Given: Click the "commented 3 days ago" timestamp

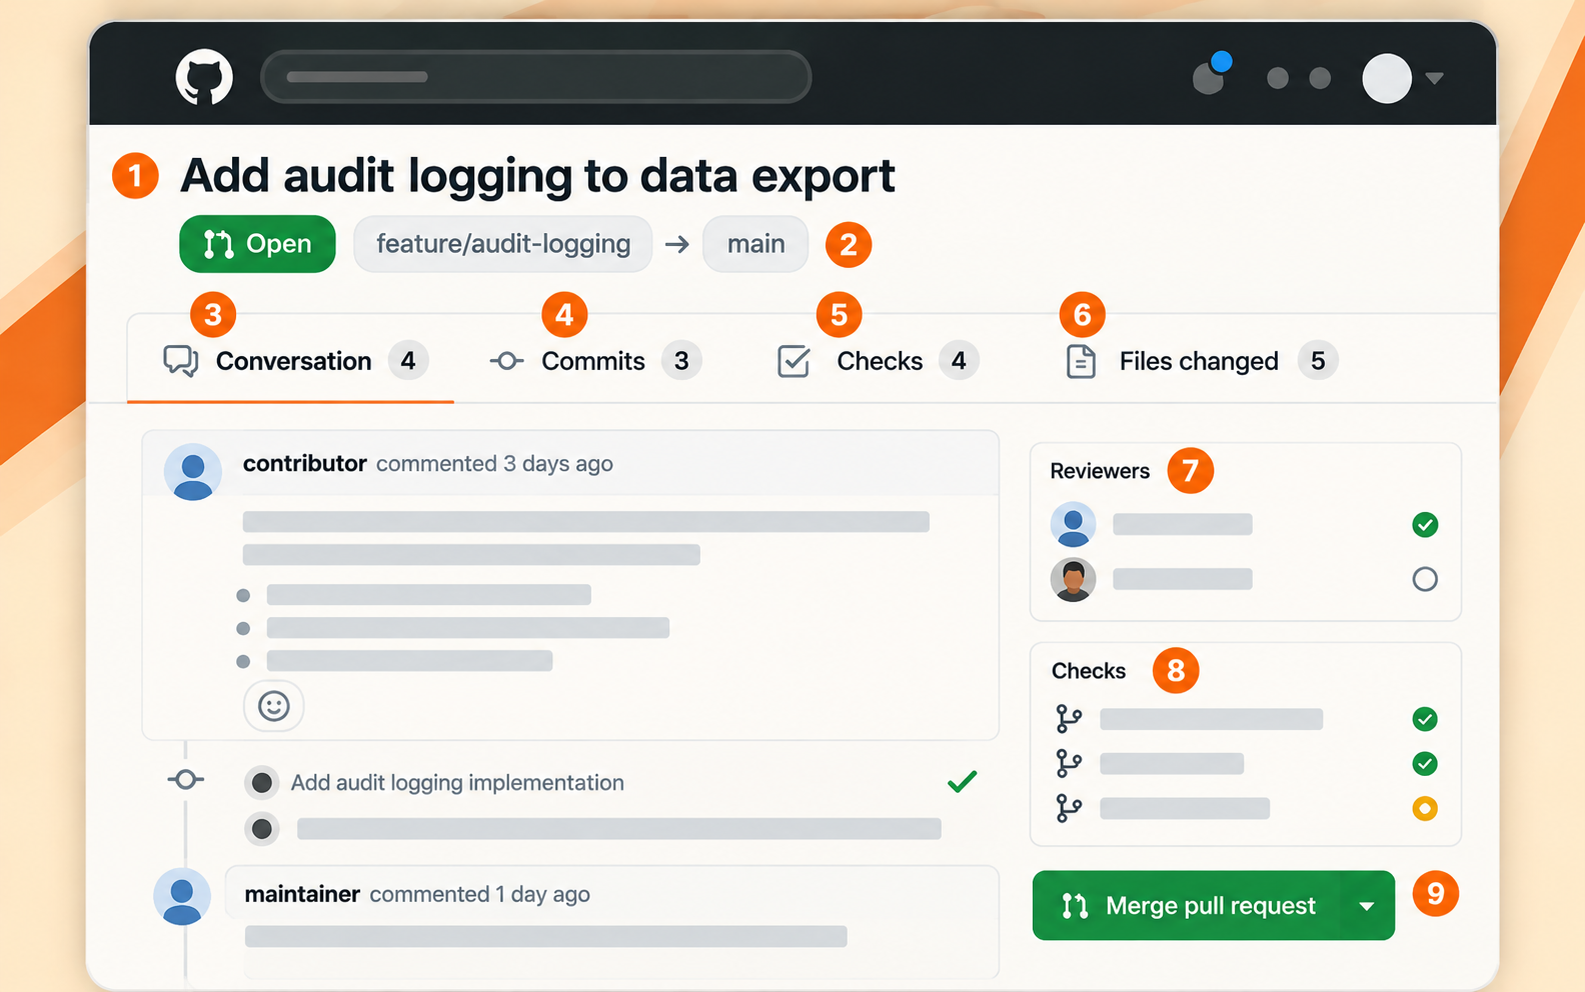Looking at the screenshot, I should tap(494, 464).
